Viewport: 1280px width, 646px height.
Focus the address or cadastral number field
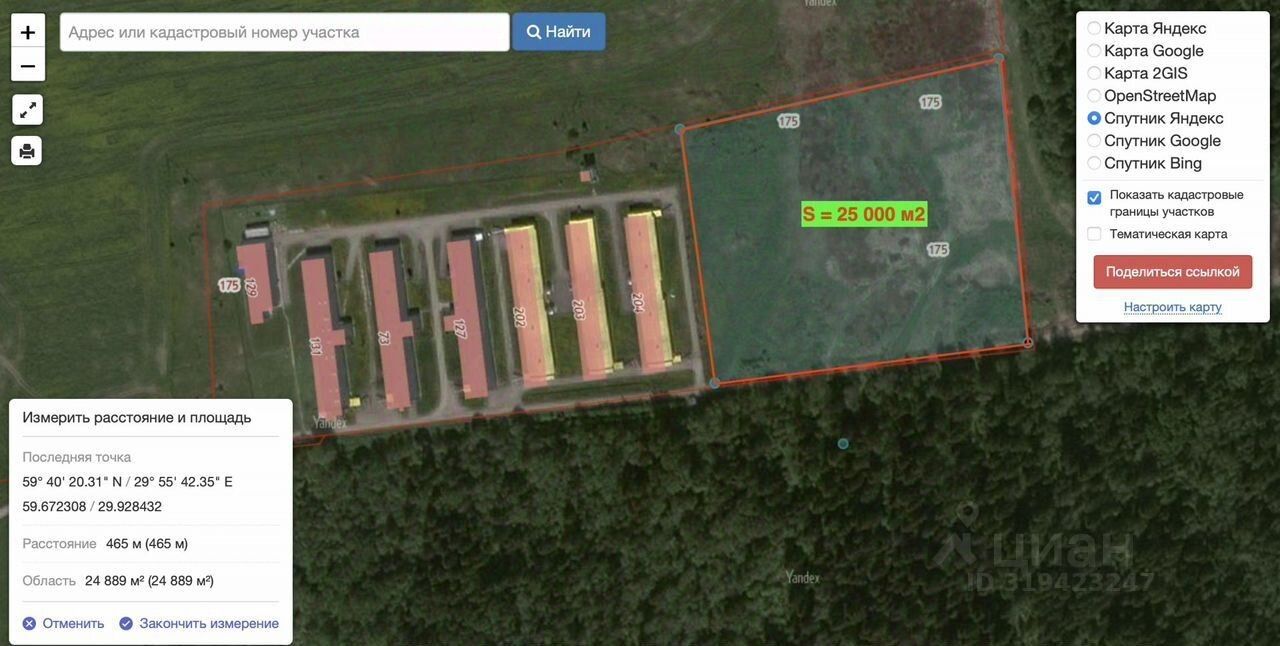tap(285, 32)
